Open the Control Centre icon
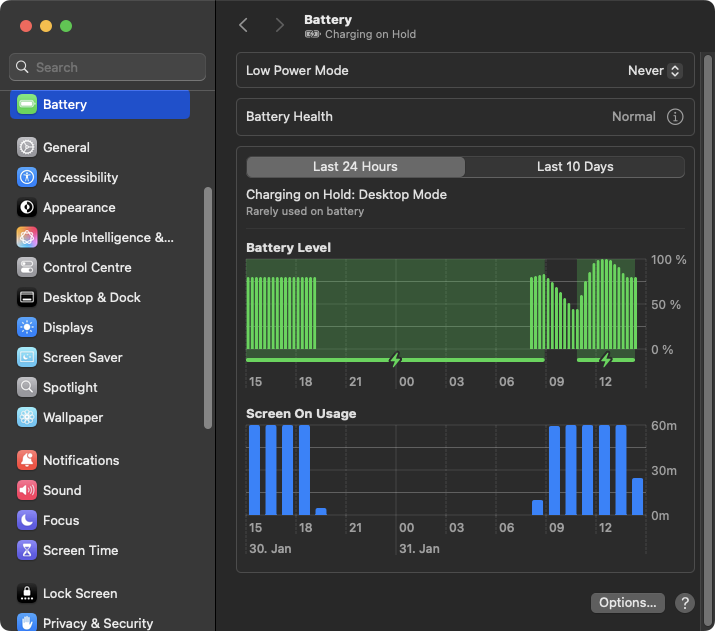Screen dimensions: 715x631 [x=27, y=268]
